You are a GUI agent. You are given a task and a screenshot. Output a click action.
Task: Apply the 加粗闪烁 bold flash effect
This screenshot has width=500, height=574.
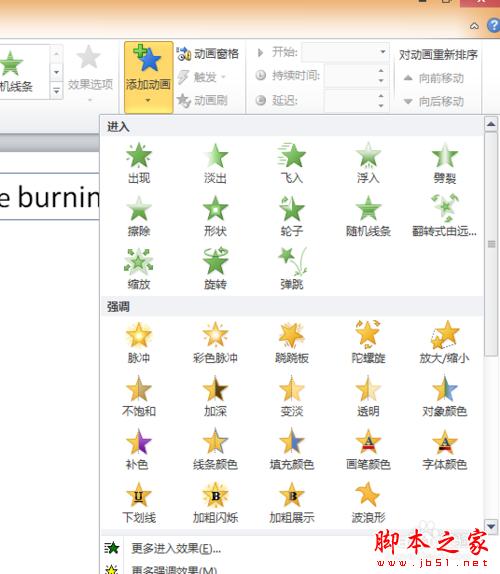[215, 502]
